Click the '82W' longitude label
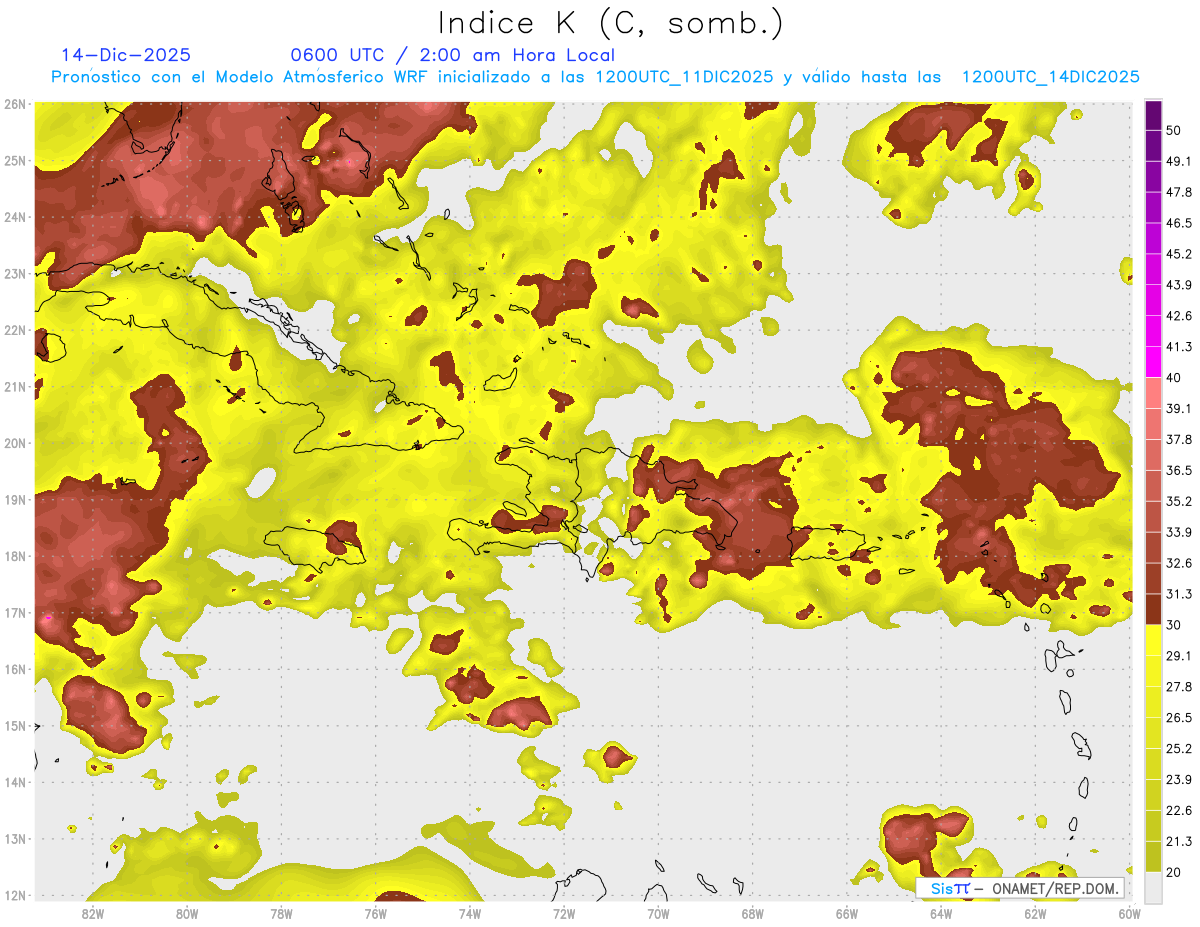The width and height of the screenshot is (1200, 927). point(93,914)
